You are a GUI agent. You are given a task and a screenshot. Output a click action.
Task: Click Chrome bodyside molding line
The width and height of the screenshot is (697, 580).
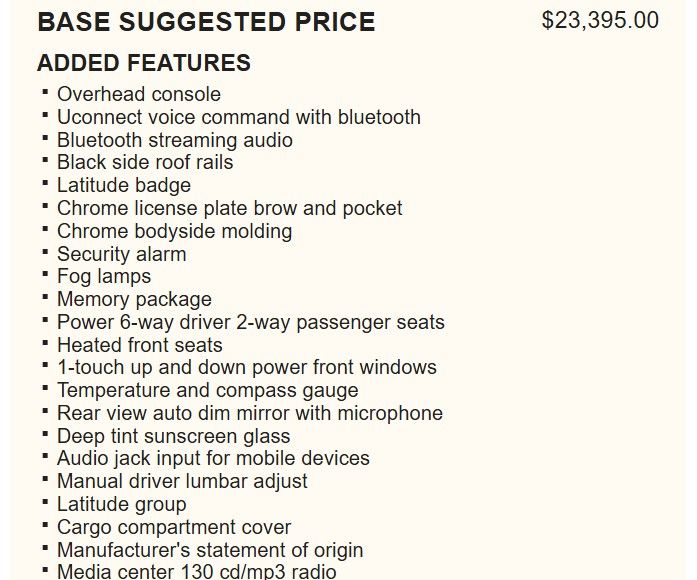175,231
